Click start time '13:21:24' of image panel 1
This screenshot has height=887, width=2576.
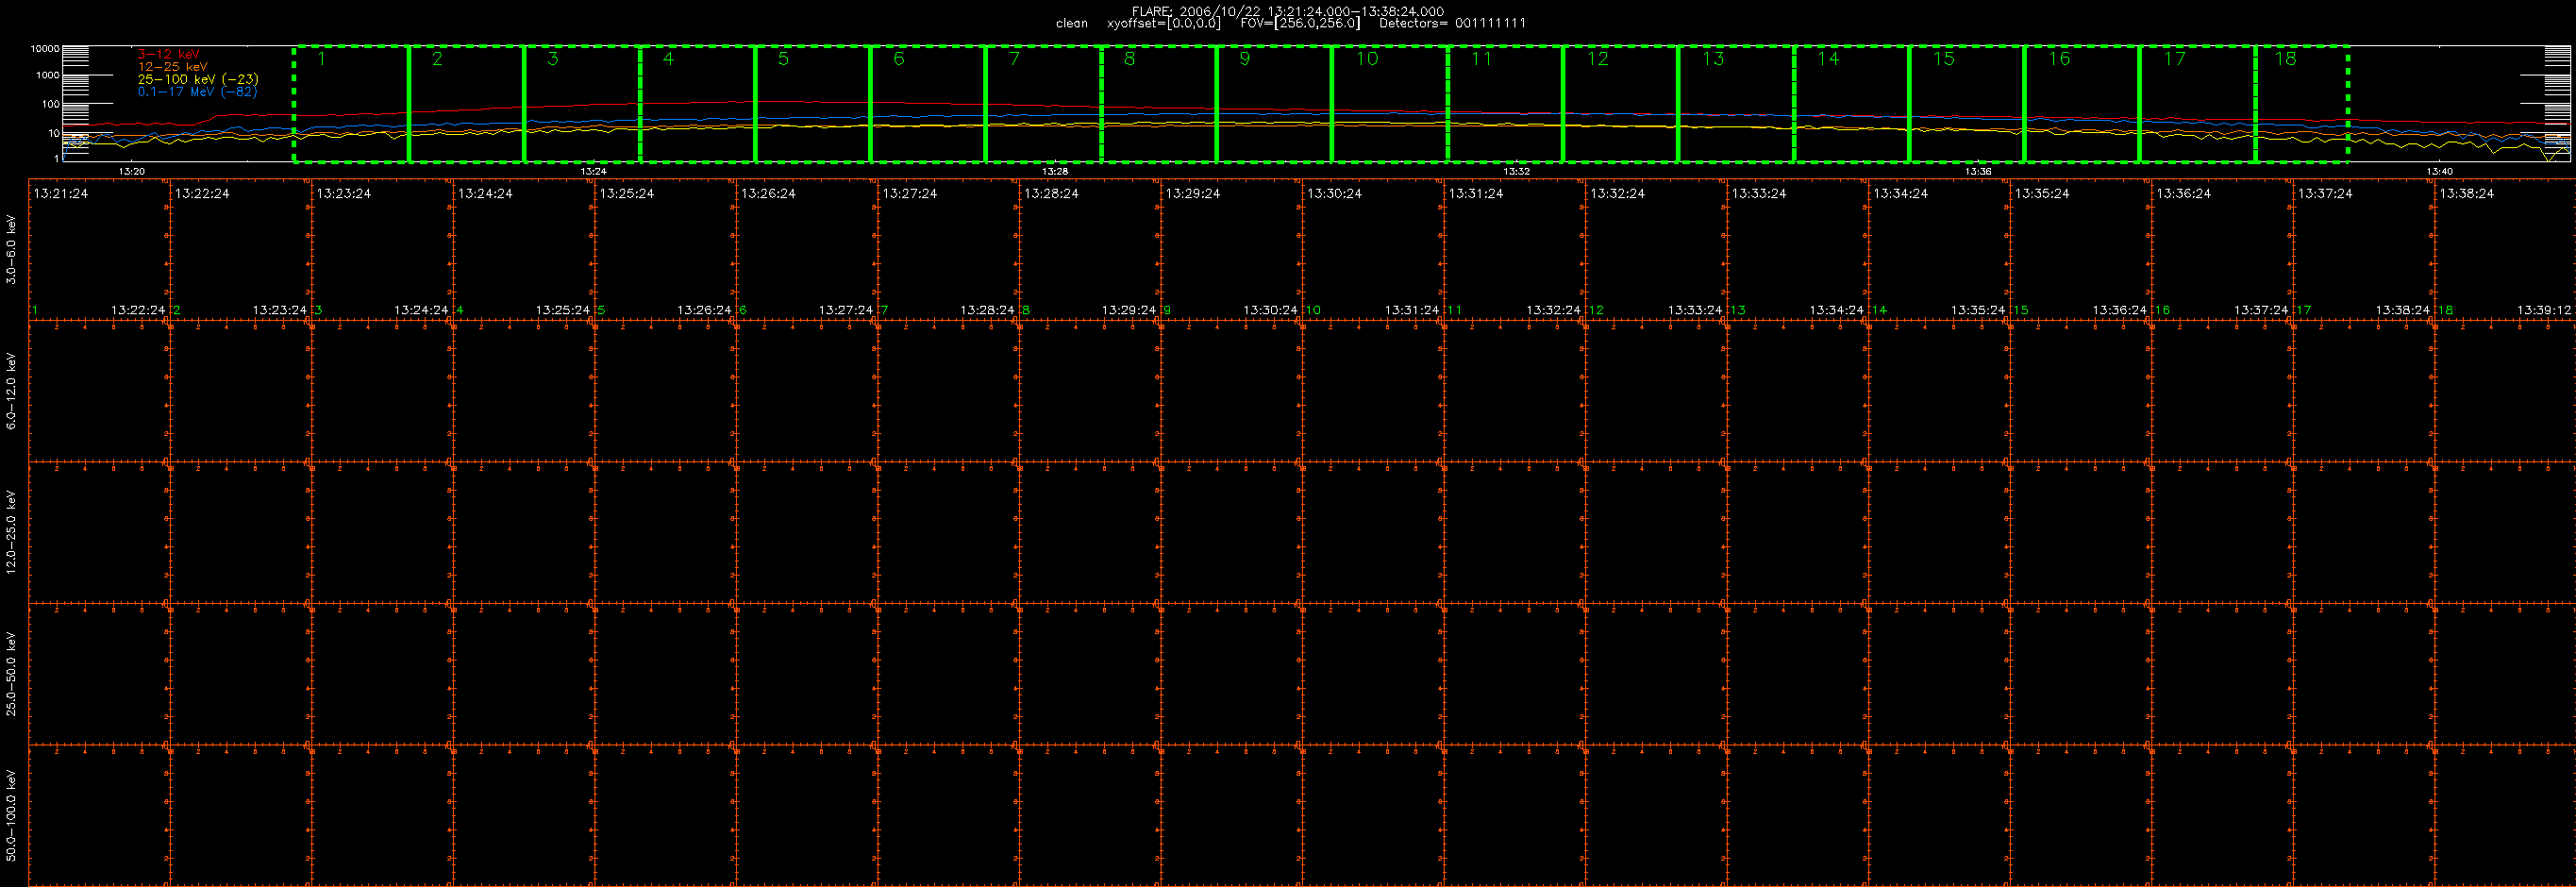click(x=60, y=194)
